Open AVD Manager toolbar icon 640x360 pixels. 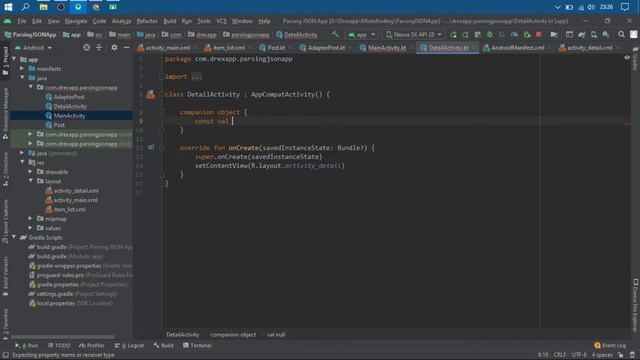[594, 35]
